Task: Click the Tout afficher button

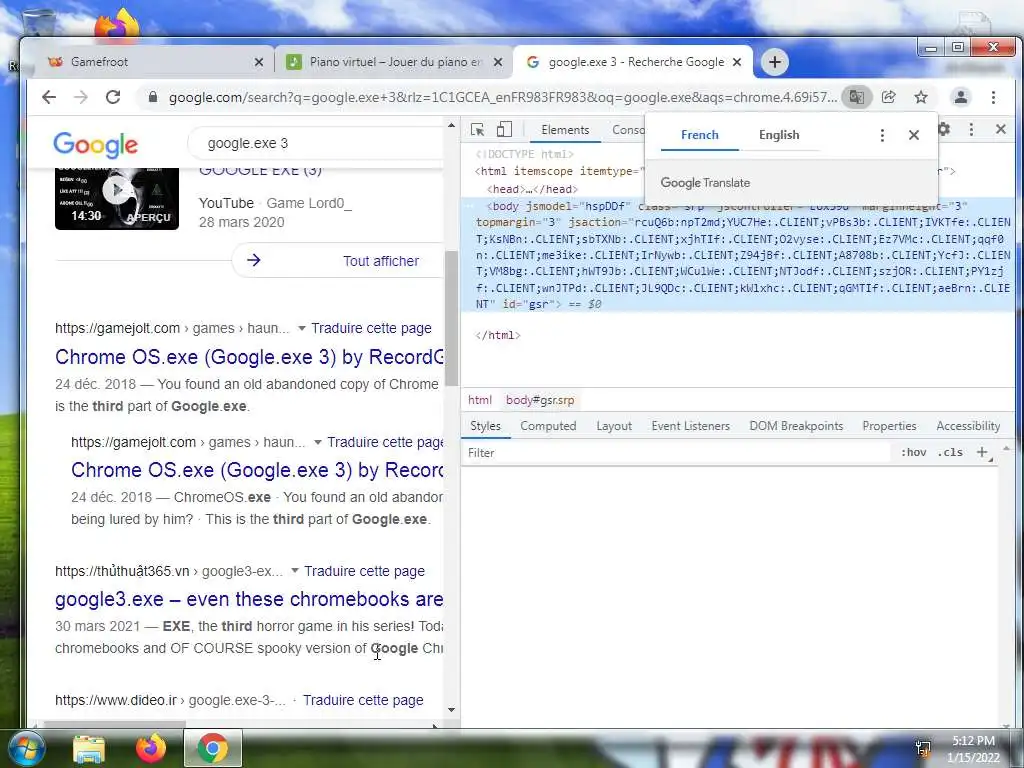Action: pos(338,261)
